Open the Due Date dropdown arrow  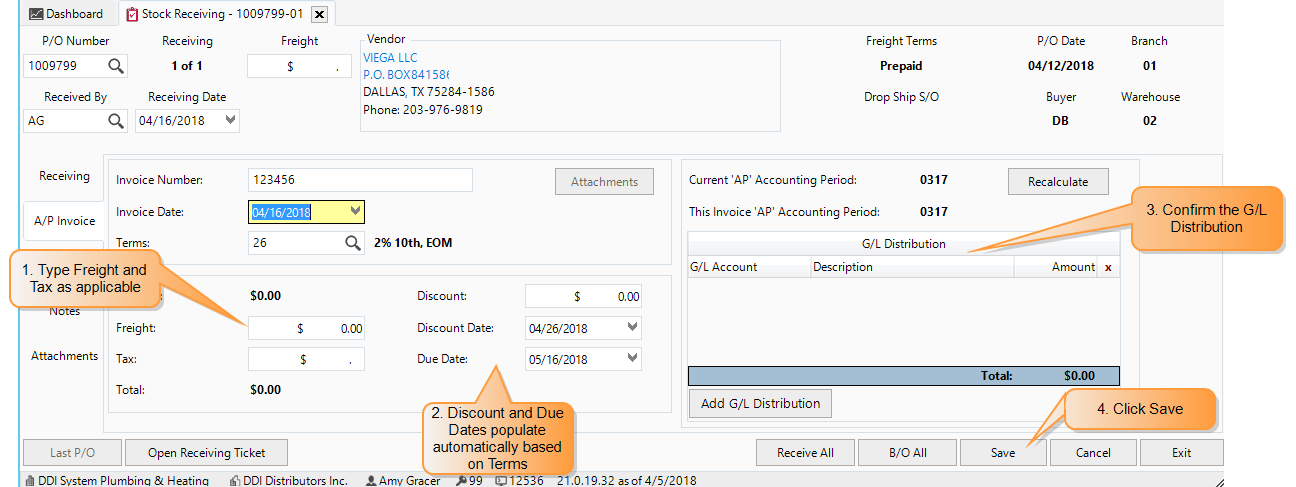(x=633, y=359)
